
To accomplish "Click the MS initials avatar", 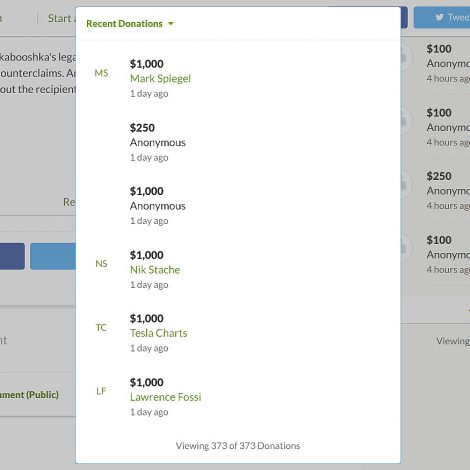I will [101, 73].
